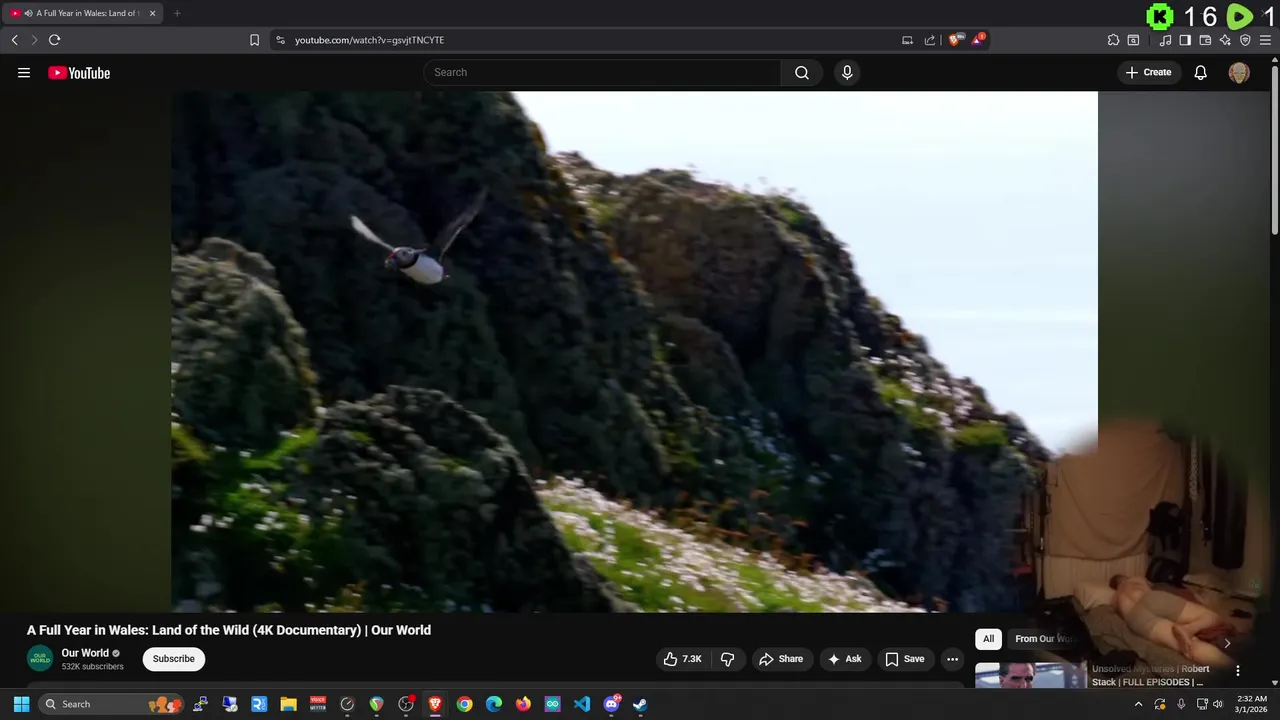Bookmark this page icon

pyautogui.click(x=254, y=40)
